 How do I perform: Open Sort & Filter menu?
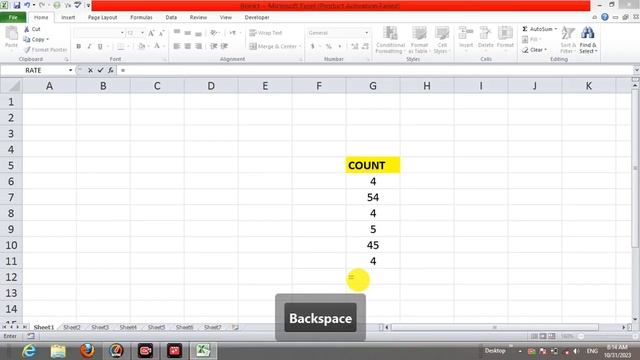tap(568, 40)
